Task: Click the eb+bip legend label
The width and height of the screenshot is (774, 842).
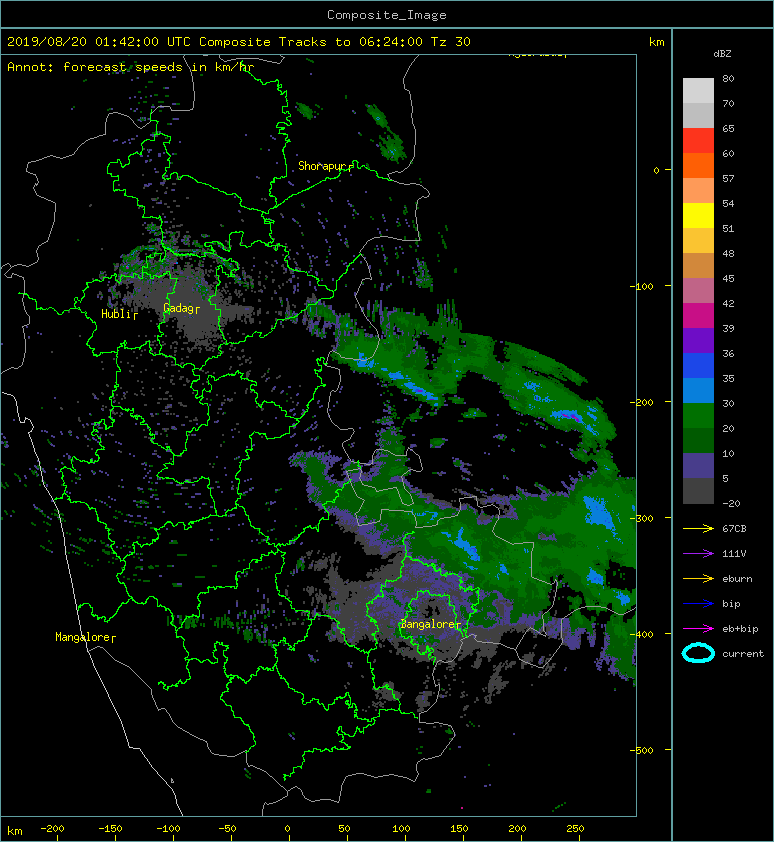Action: [x=740, y=629]
